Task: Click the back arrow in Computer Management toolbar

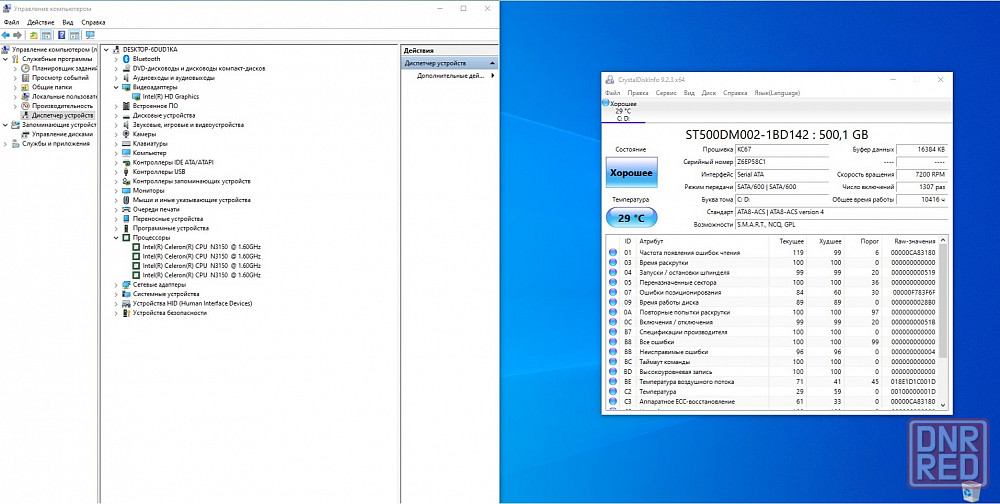Action: [6, 34]
